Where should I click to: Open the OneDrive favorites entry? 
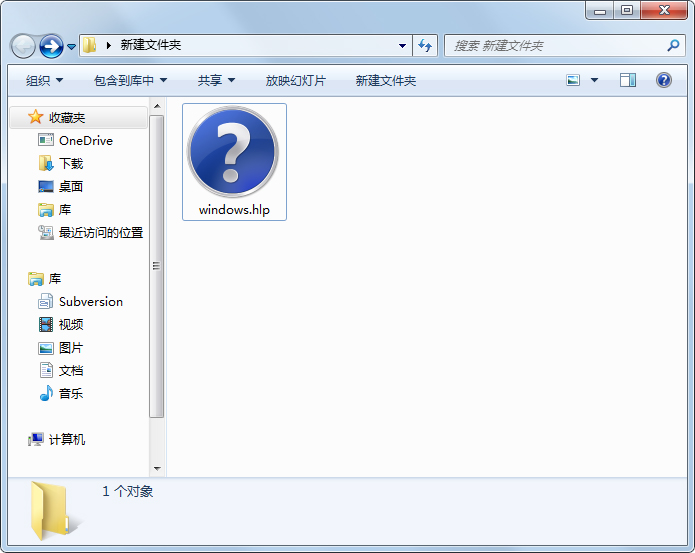pyautogui.click(x=85, y=140)
